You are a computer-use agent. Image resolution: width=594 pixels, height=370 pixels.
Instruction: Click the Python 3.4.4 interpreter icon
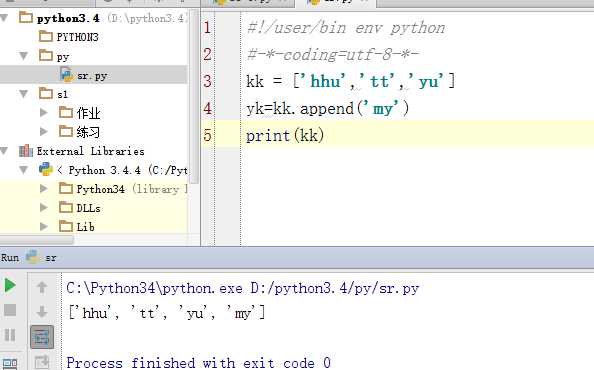46,169
